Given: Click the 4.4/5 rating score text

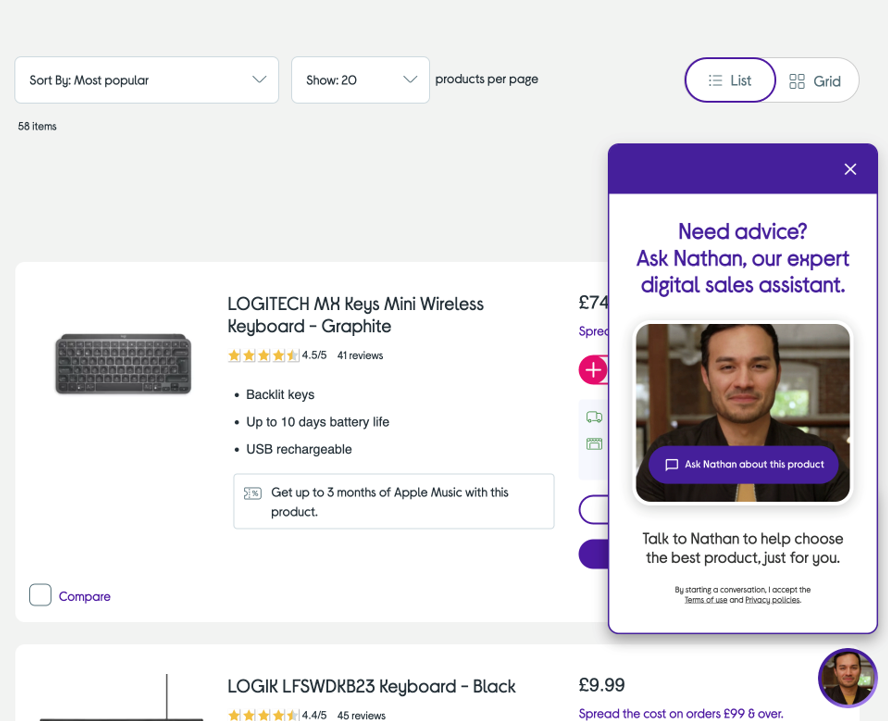Looking at the screenshot, I should click(x=314, y=716).
